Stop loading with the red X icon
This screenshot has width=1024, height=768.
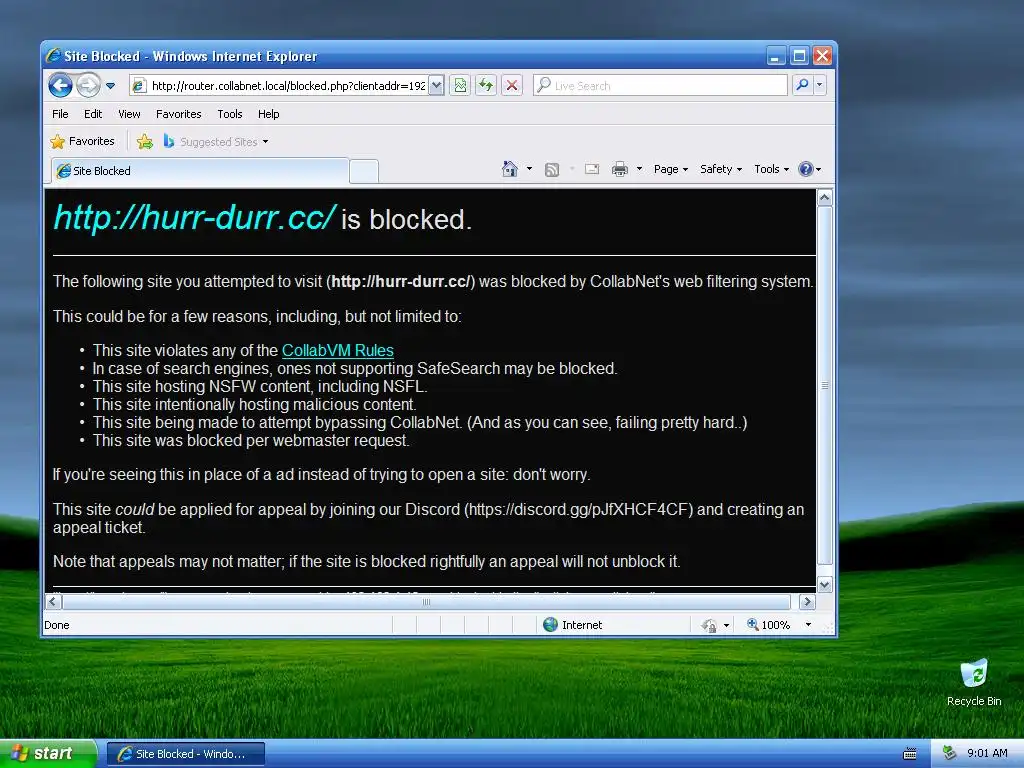pos(512,86)
